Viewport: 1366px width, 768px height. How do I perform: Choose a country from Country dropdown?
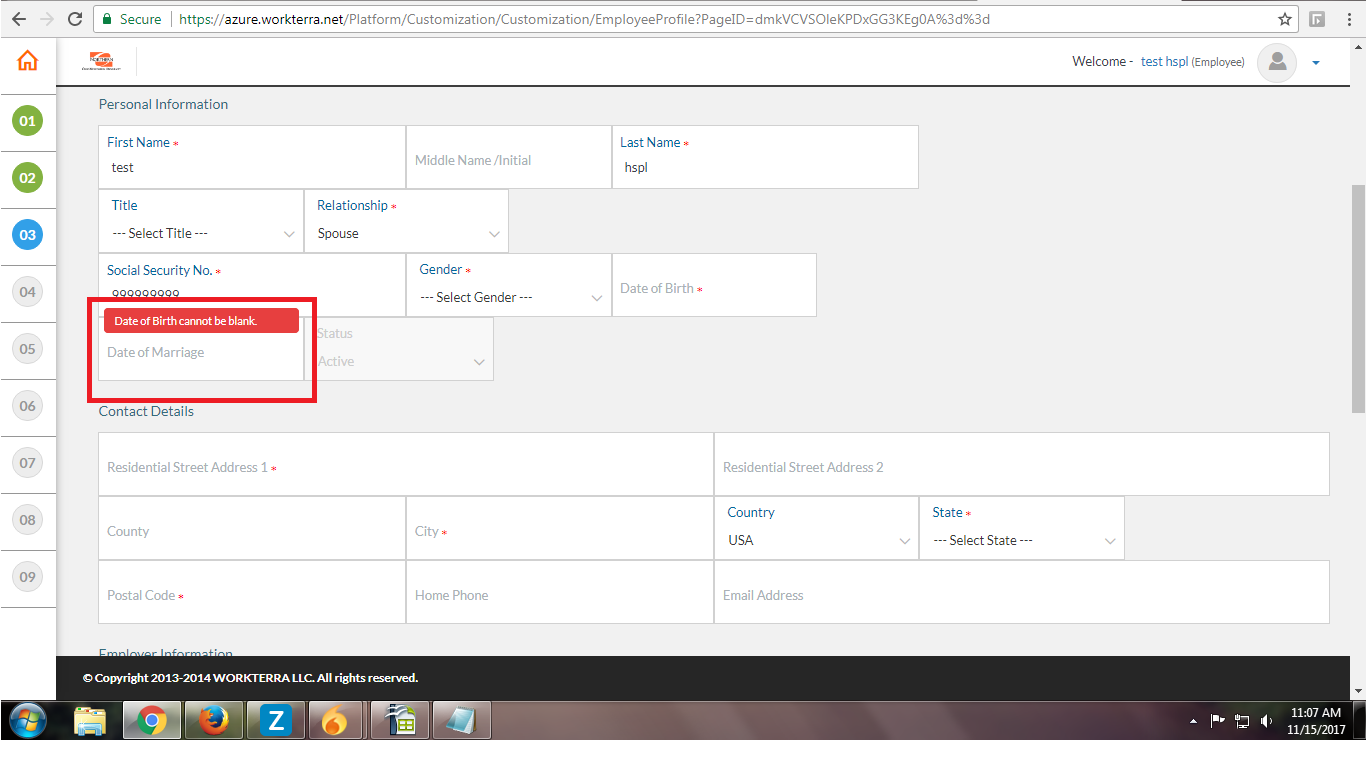point(817,540)
